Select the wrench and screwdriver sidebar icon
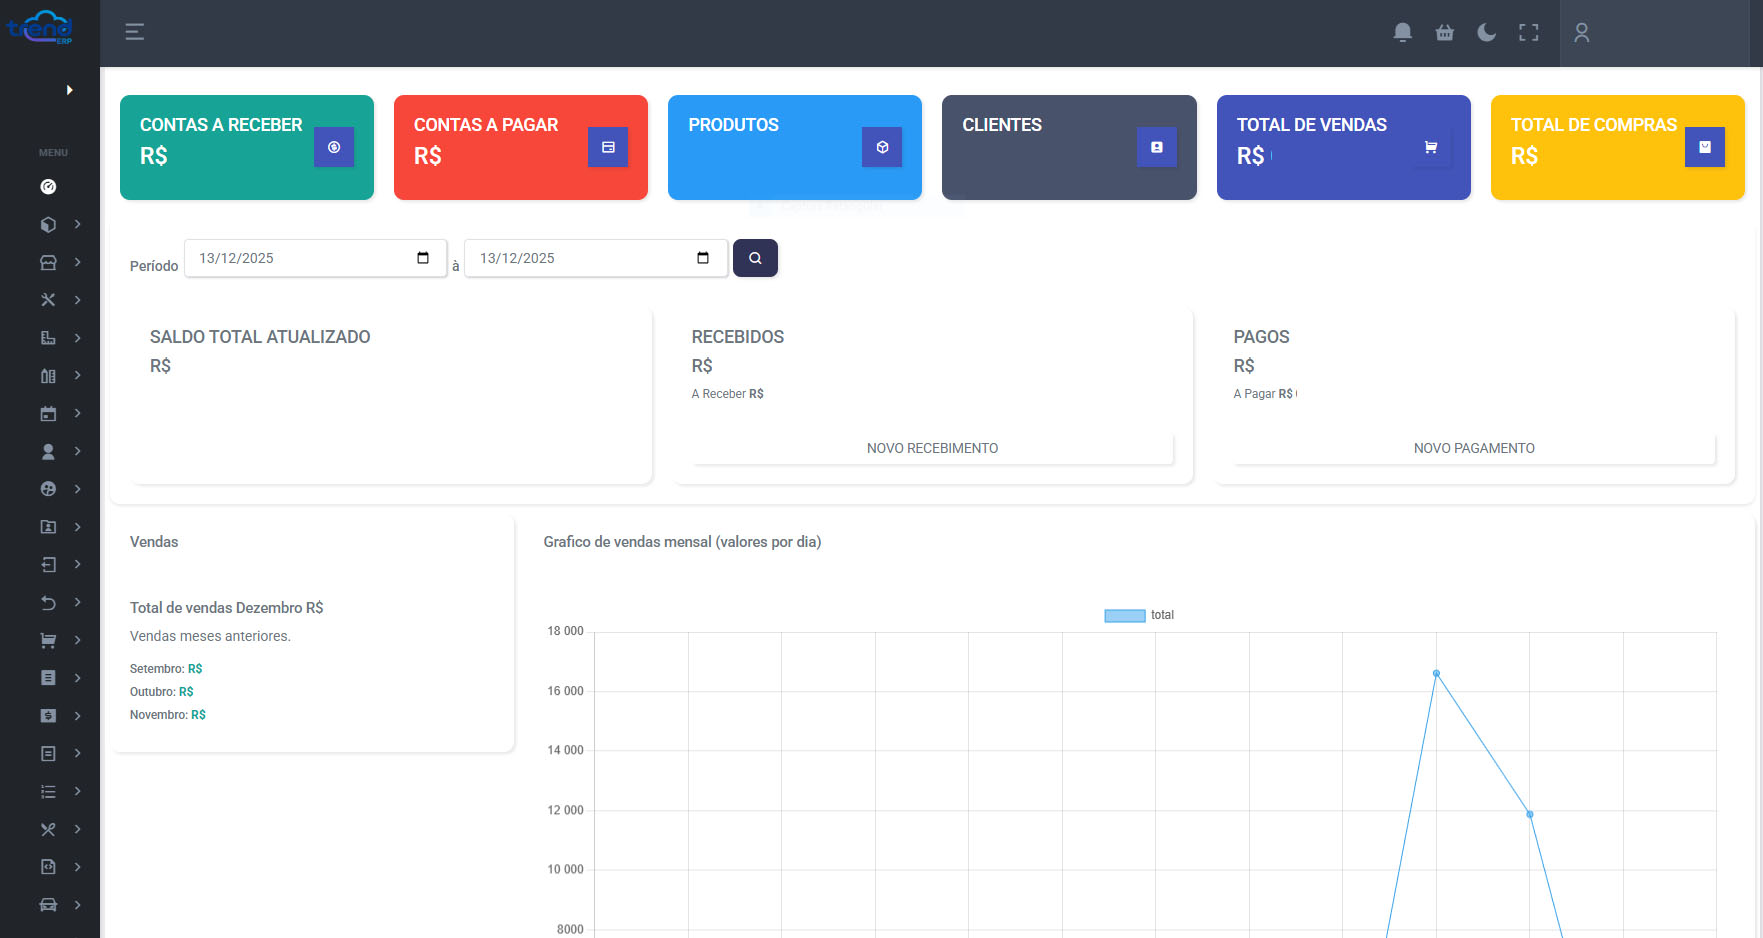 (47, 299)
